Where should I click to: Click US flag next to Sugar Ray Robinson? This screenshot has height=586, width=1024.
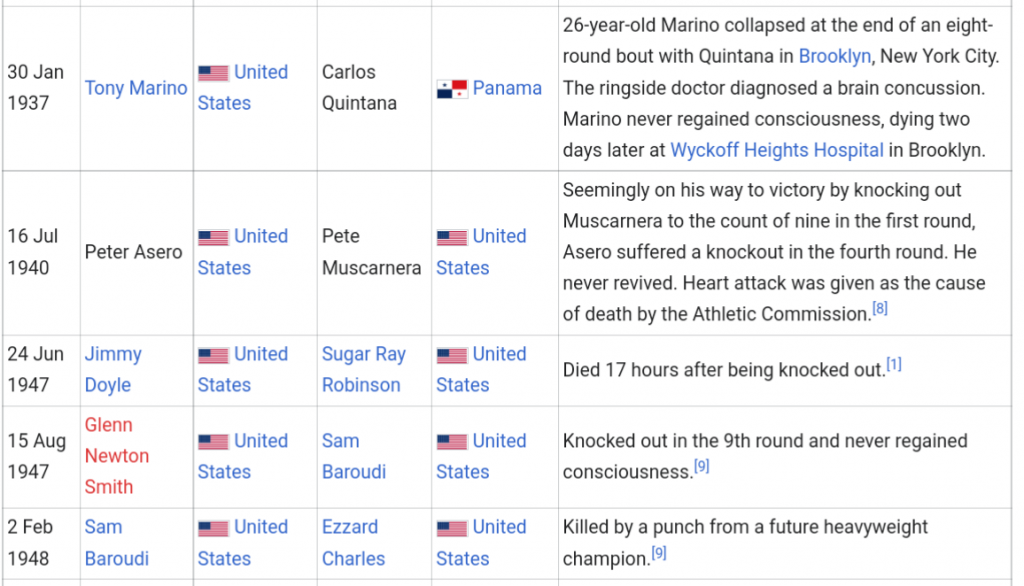452,355
